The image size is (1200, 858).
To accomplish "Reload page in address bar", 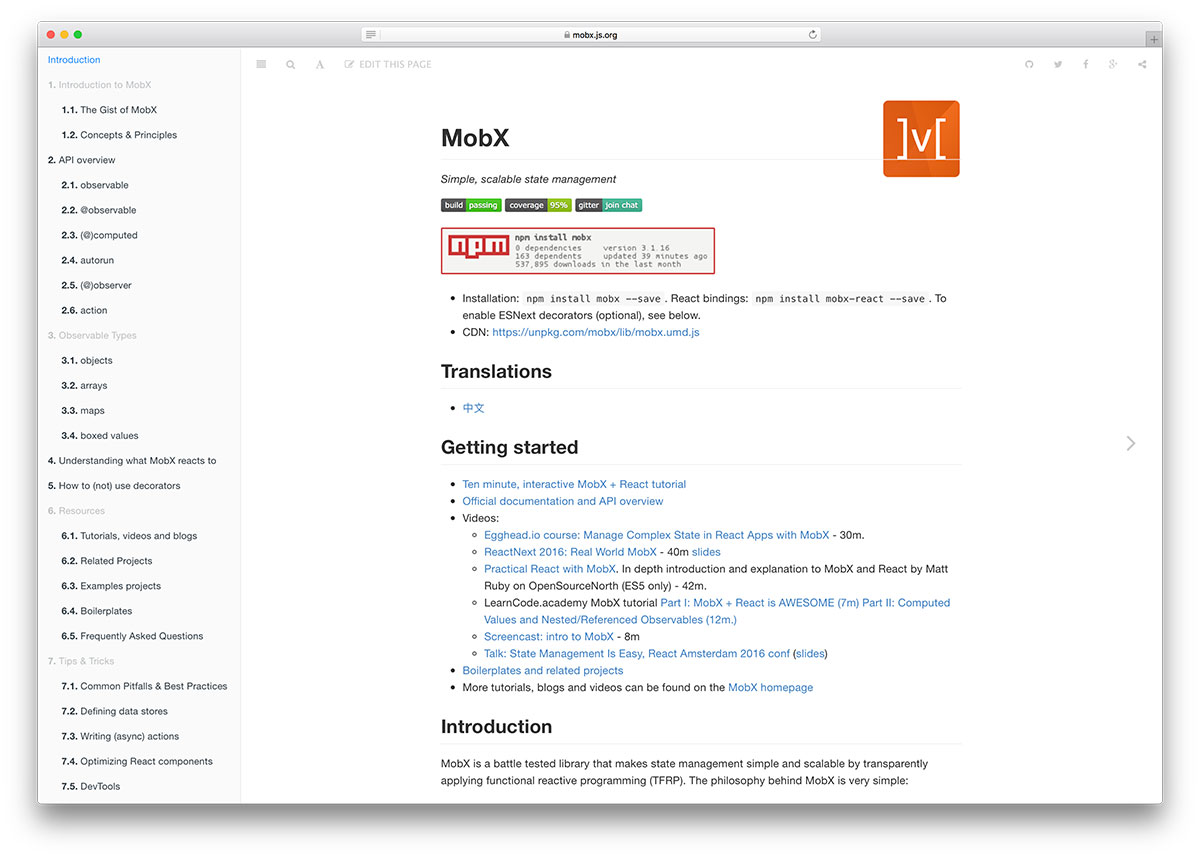I will 813,34.
